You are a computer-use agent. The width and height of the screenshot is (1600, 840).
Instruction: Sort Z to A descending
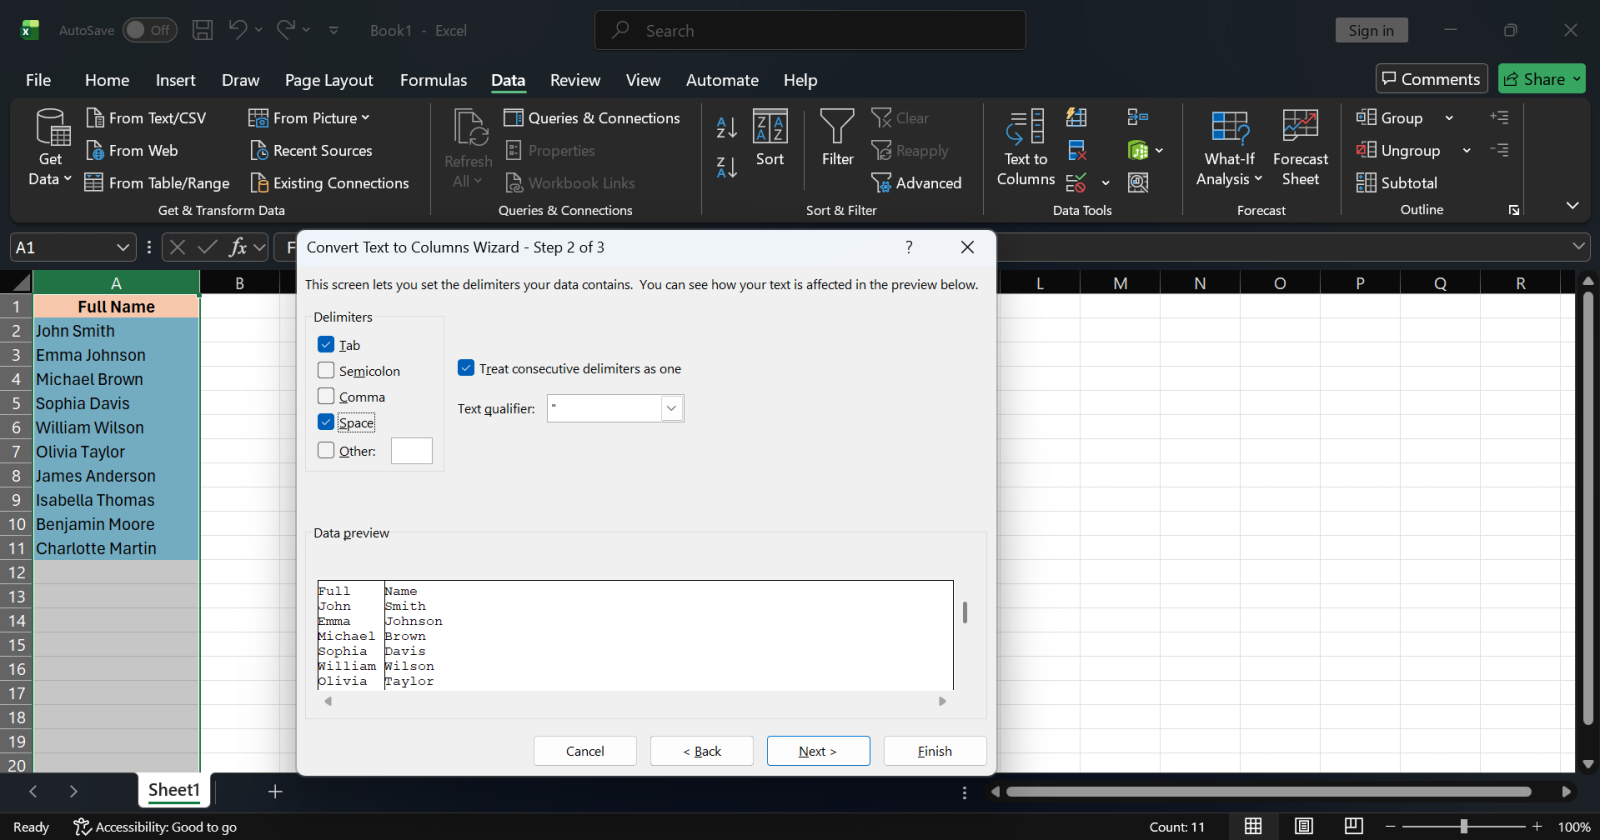727,167
